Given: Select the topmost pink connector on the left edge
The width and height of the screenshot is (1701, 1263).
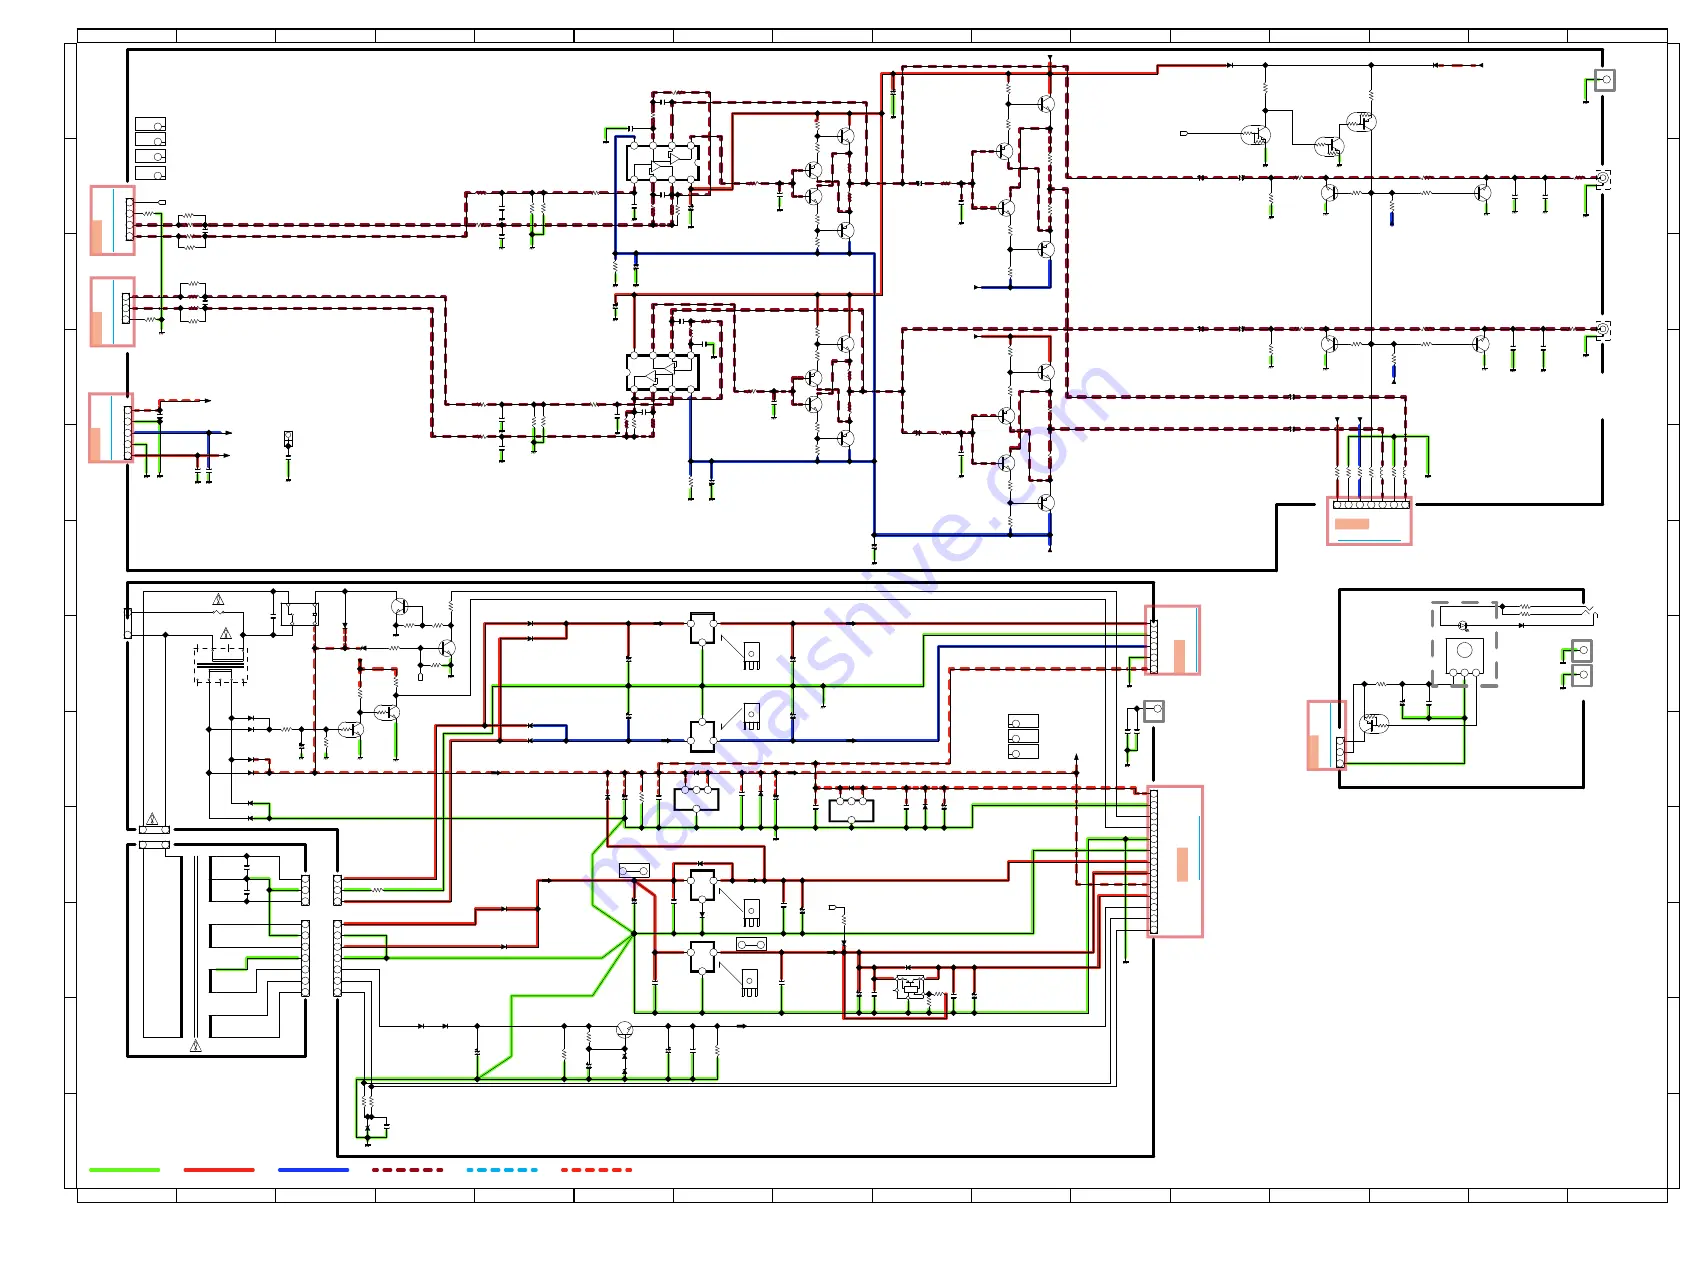Looking at the screenshot, I should pos(112,220).
